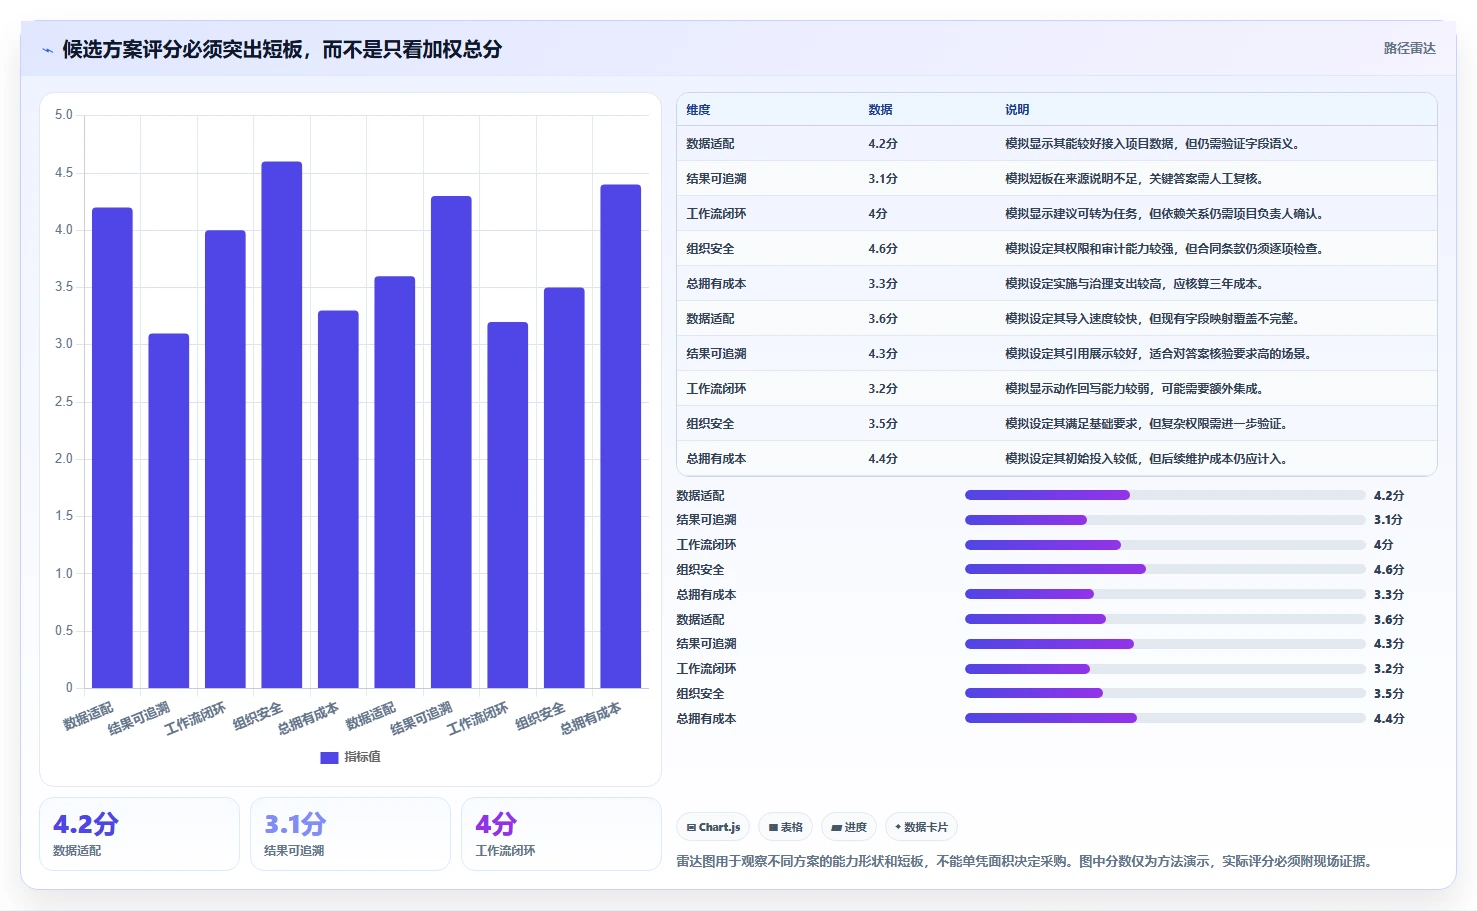
Task: Select the row 模拟设定其引用展示较好
Action: pyautogui.click(x=1057, y=354)
